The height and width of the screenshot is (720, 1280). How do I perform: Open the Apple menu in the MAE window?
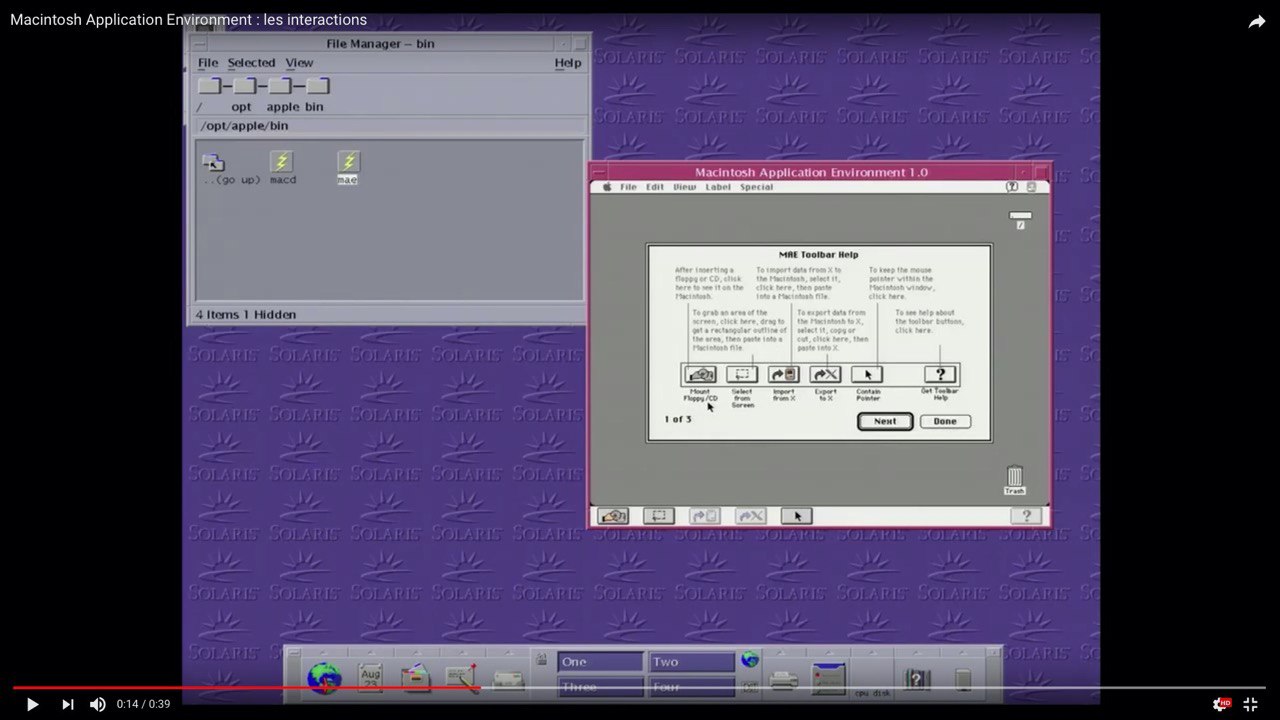point(606,187)
